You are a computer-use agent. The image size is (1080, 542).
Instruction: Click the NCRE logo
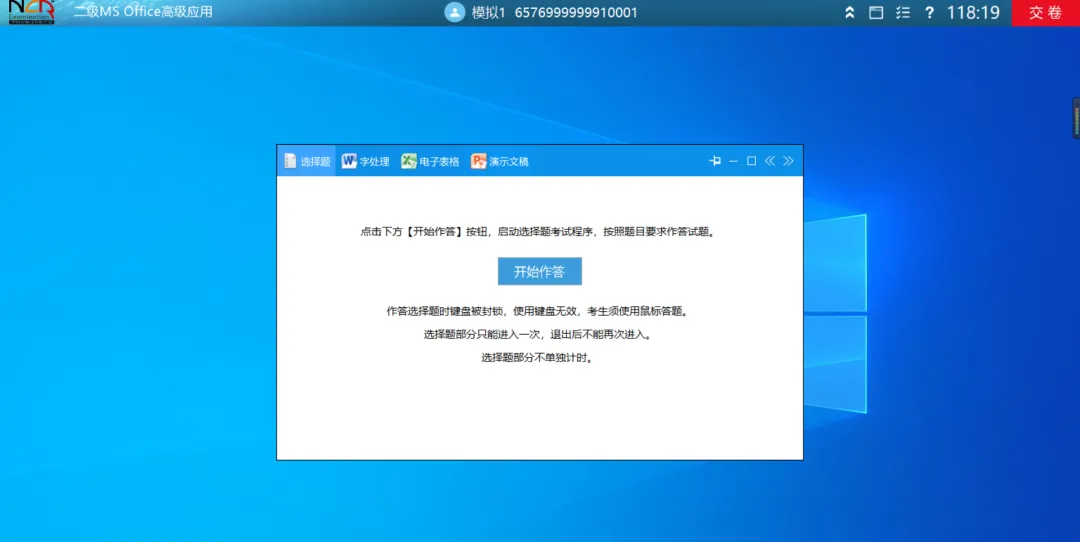coord(31,12)
